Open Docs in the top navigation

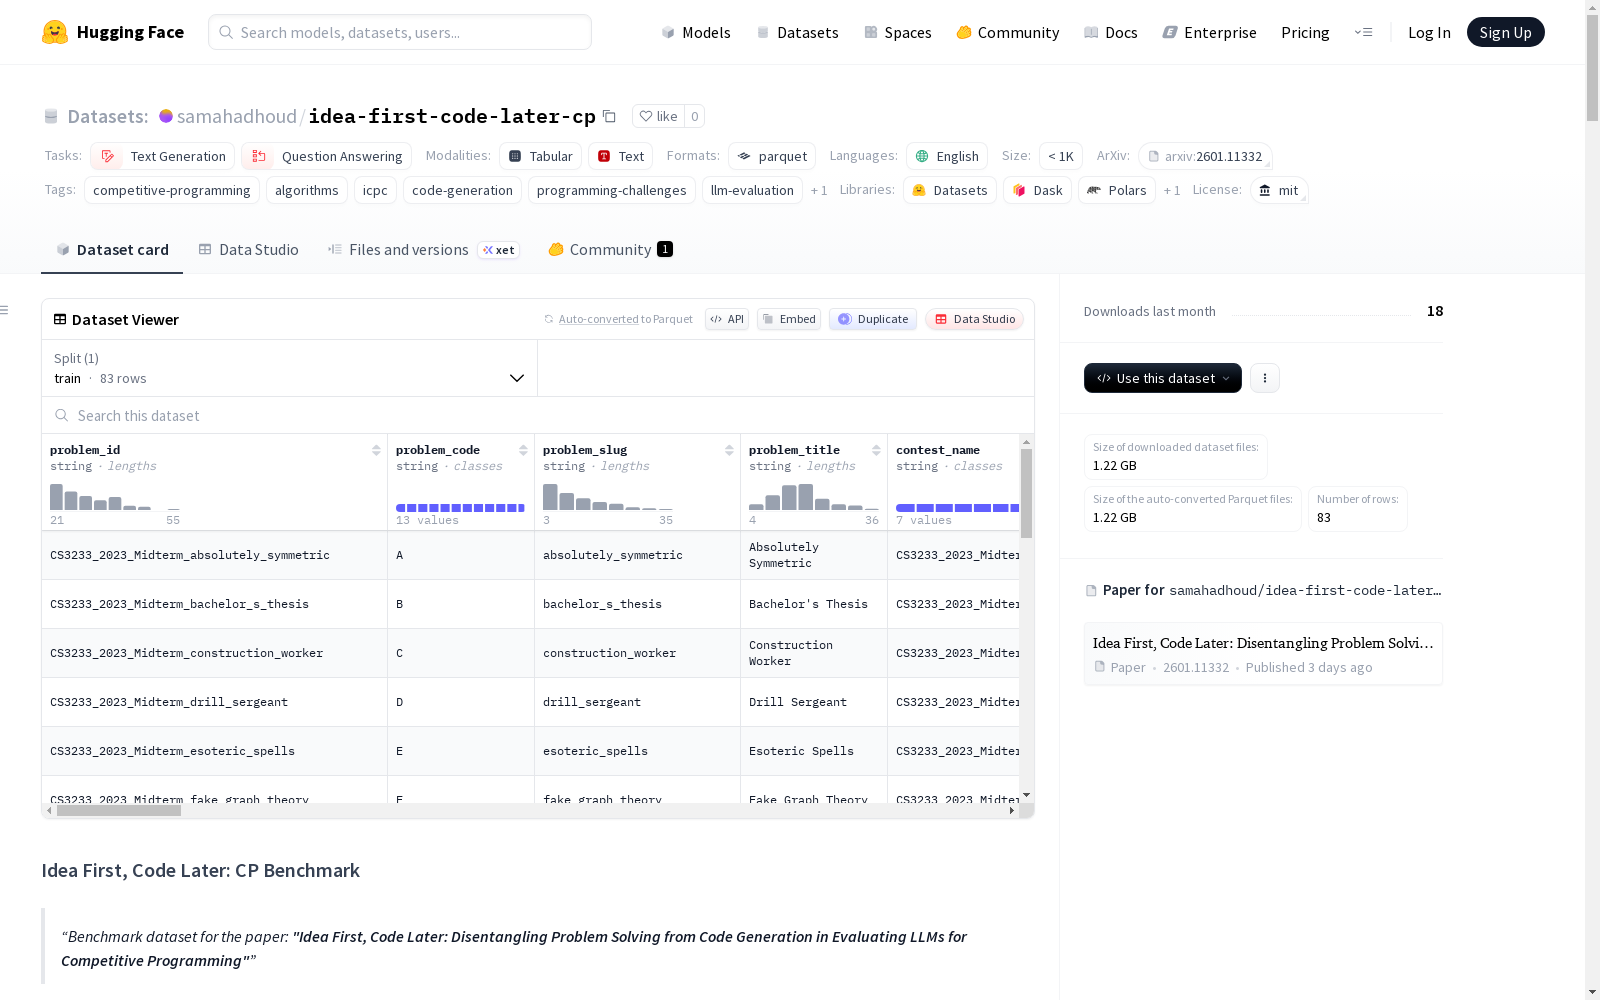click(x=1111, y=32)
